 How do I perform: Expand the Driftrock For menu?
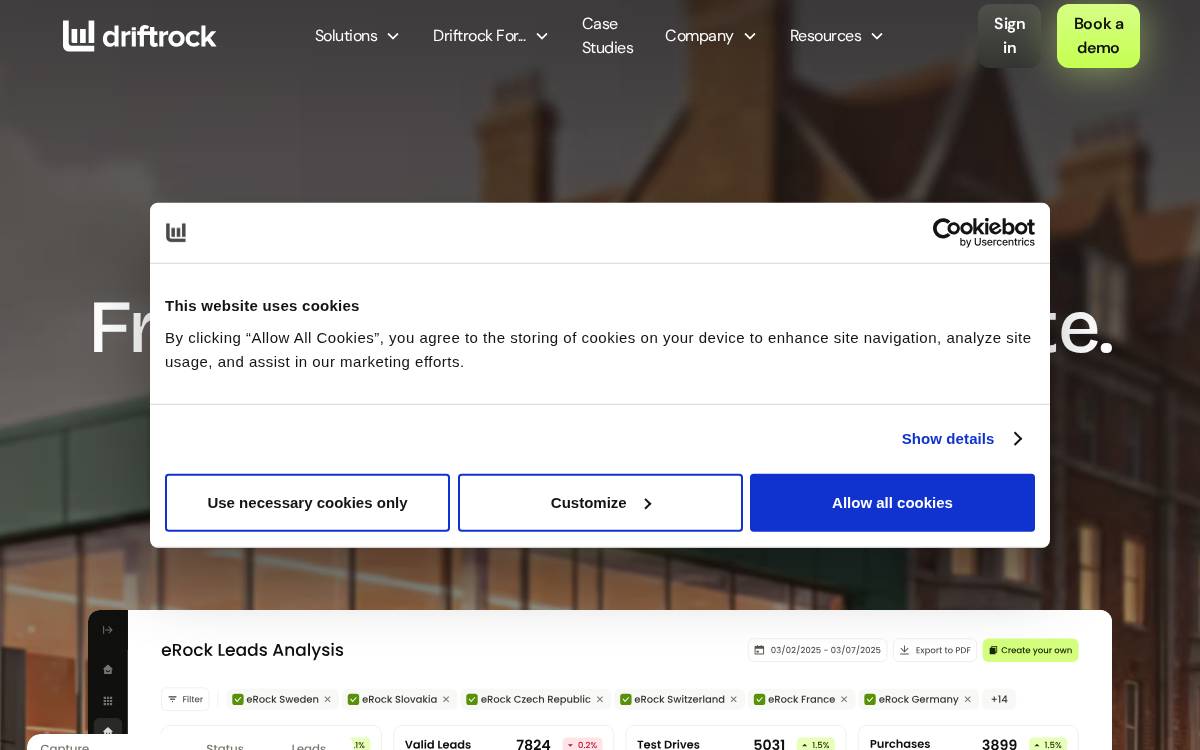tap(491, 36)
